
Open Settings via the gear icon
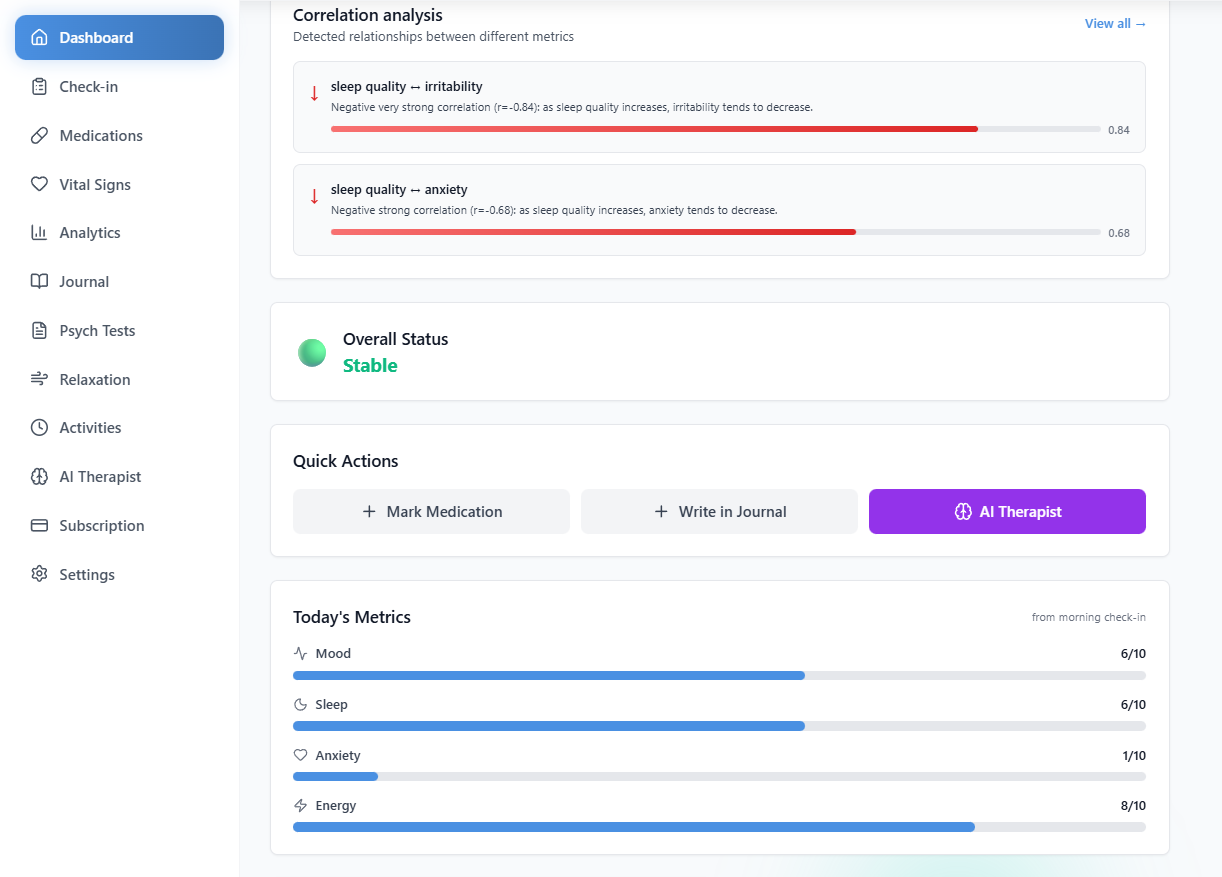click(x=38, y=574)
